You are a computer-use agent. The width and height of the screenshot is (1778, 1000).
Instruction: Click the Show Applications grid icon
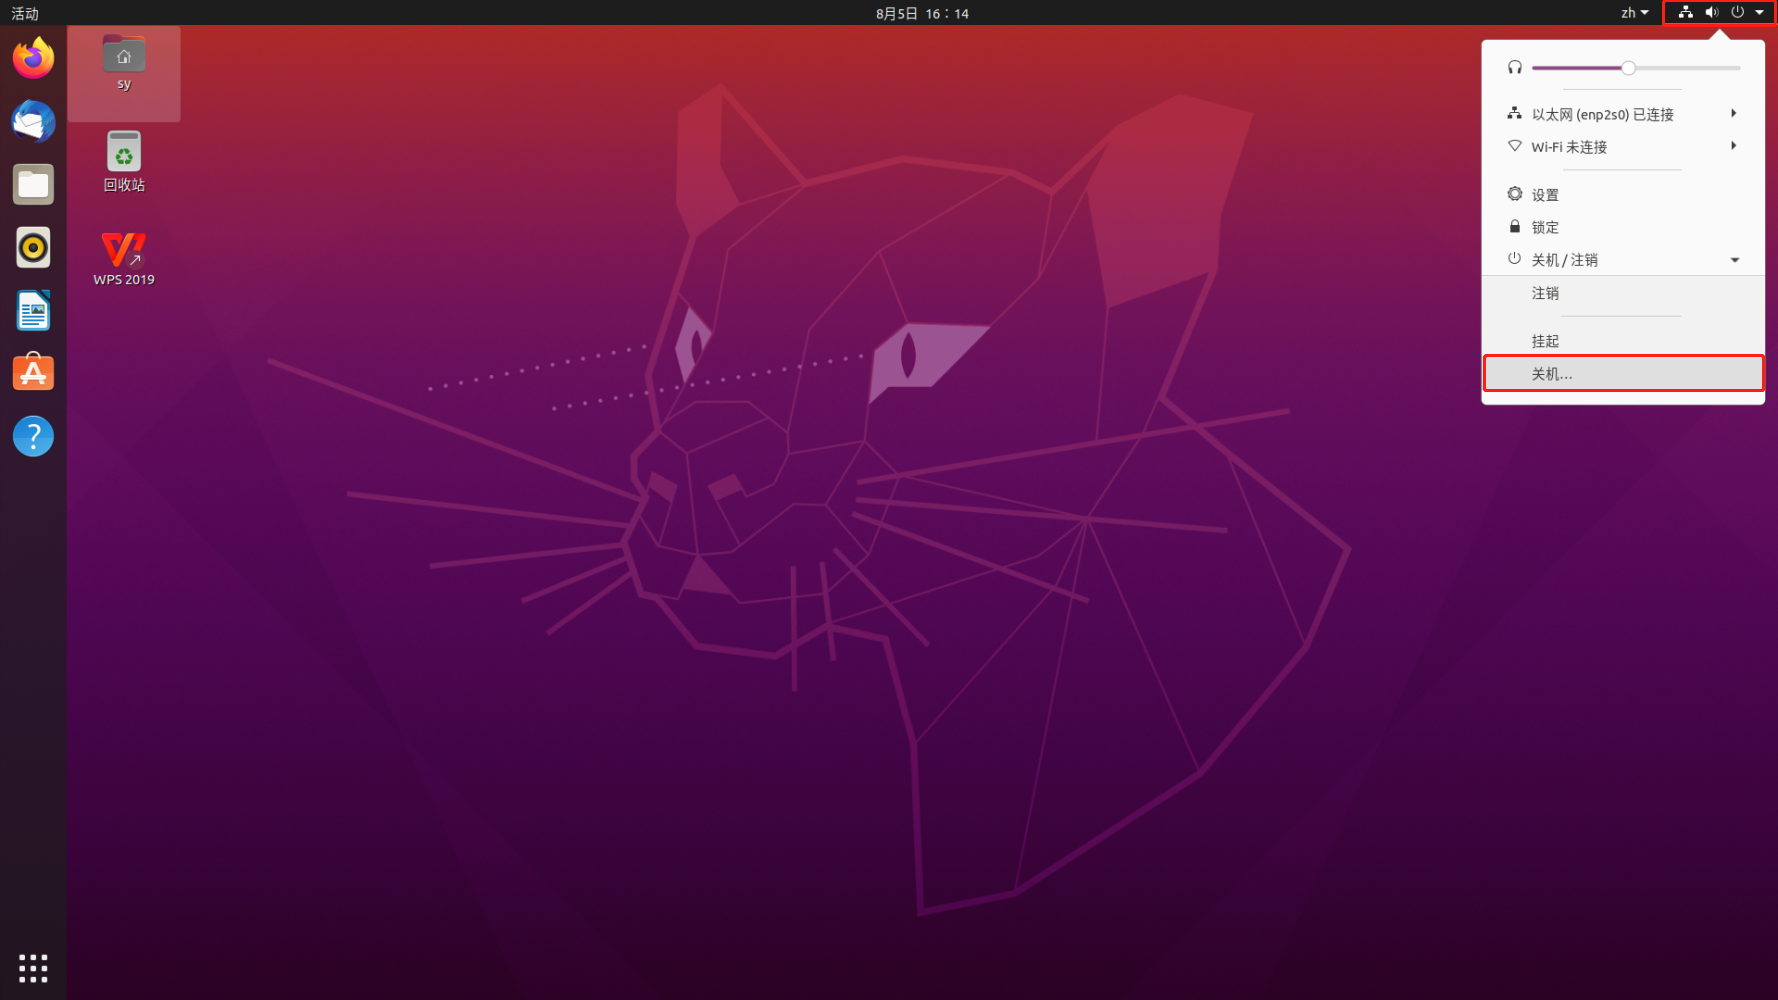33,967
